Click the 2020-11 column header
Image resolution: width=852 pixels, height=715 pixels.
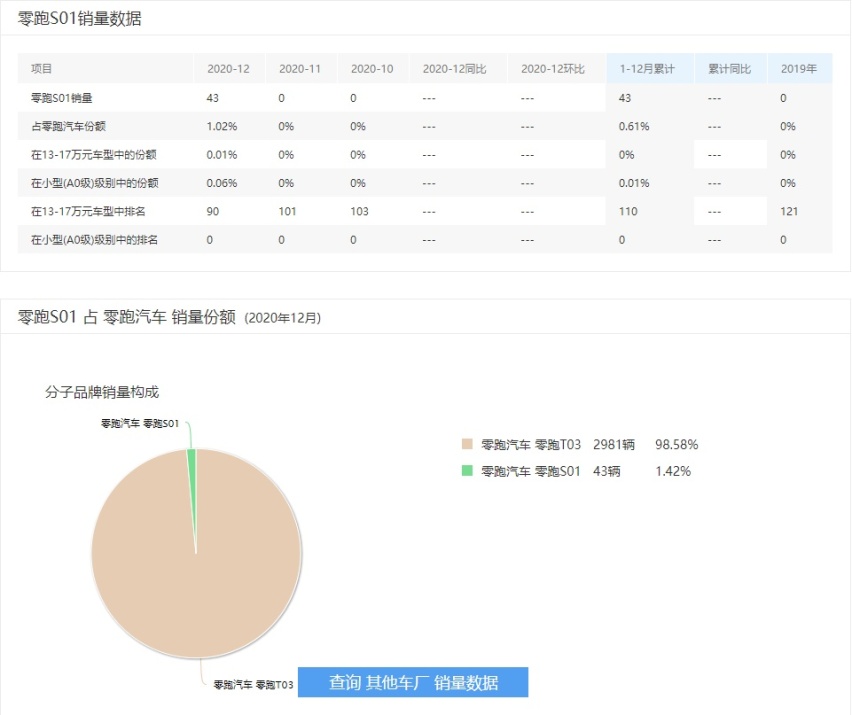(x=300, y=69)
